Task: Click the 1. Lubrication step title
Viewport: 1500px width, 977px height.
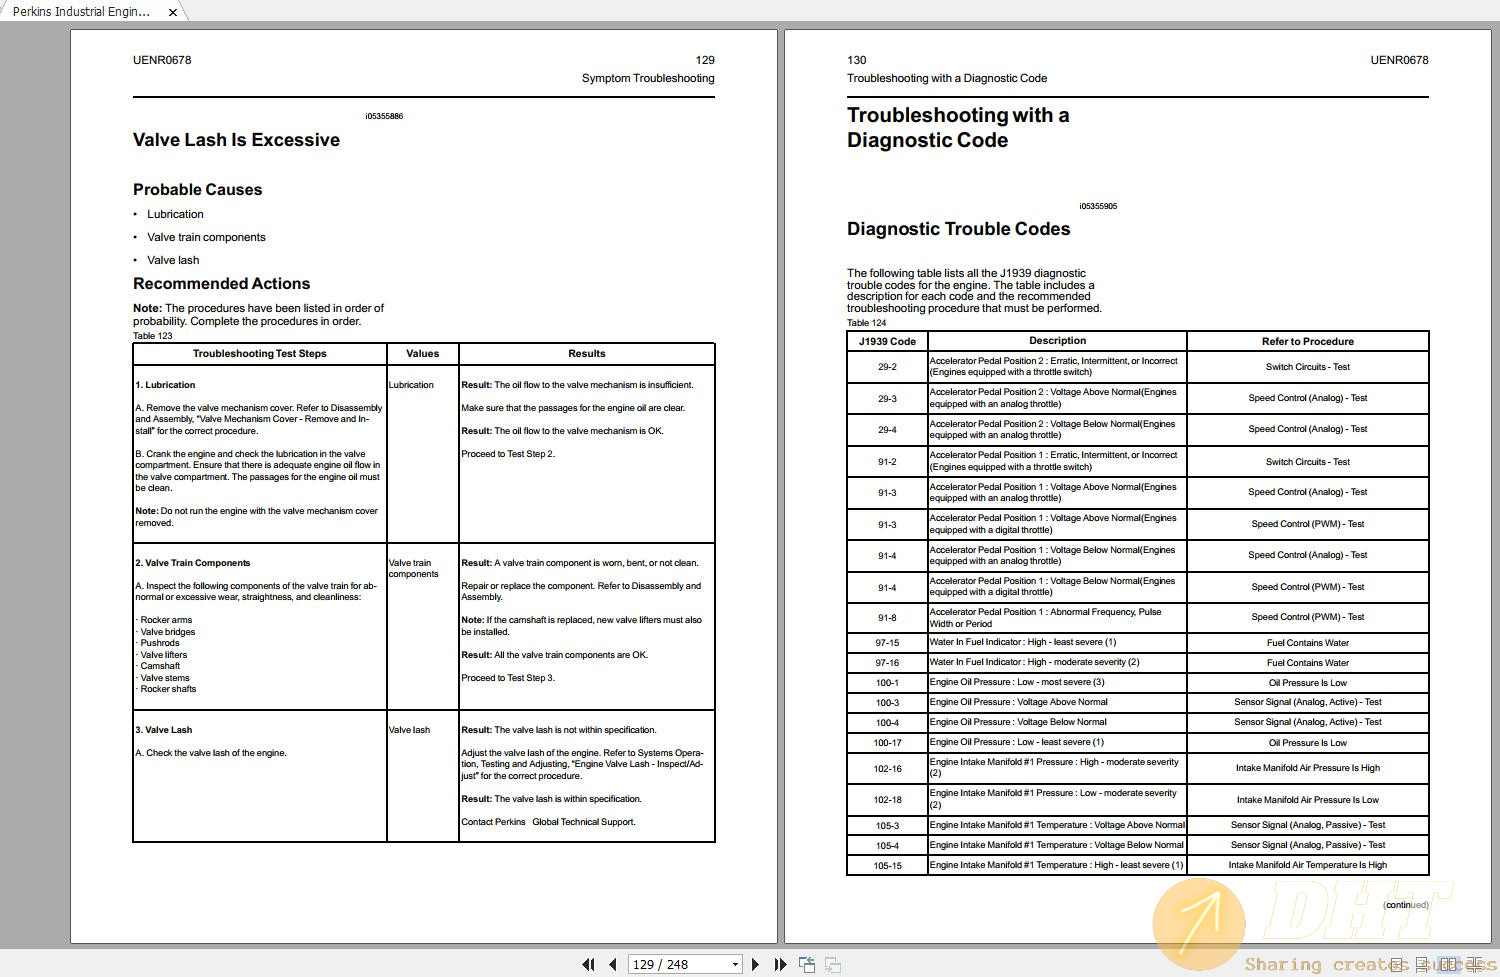Action: tap(165, 385)
